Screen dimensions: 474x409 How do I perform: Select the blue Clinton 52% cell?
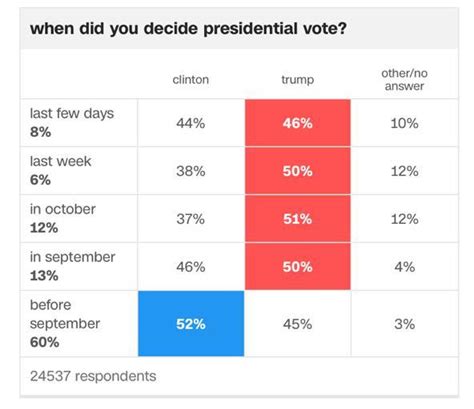tap(191, 323)
